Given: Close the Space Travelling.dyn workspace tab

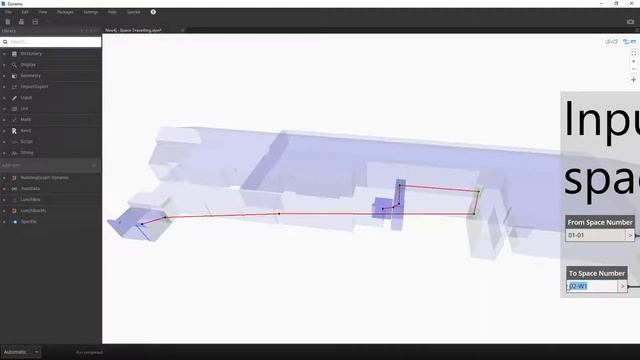Looking at the screenshot, I should [x=182, y=30].
